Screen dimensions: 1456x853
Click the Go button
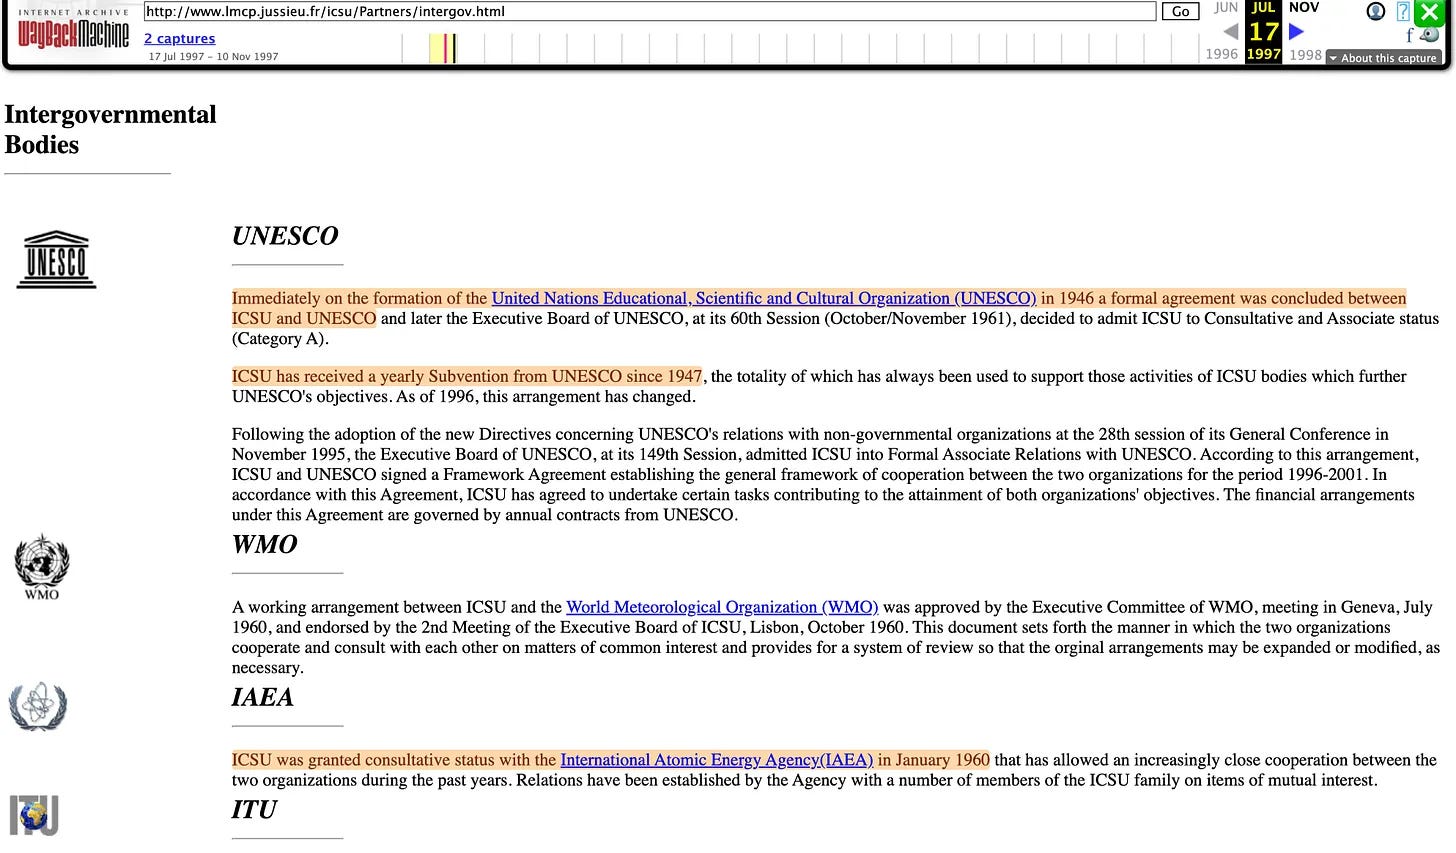click(x=1180, y=12)
